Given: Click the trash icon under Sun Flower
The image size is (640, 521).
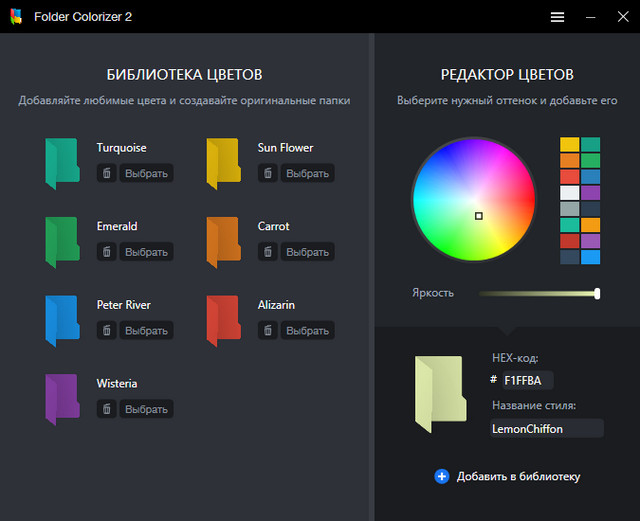Looking at the screenshot, I should 268,174.
